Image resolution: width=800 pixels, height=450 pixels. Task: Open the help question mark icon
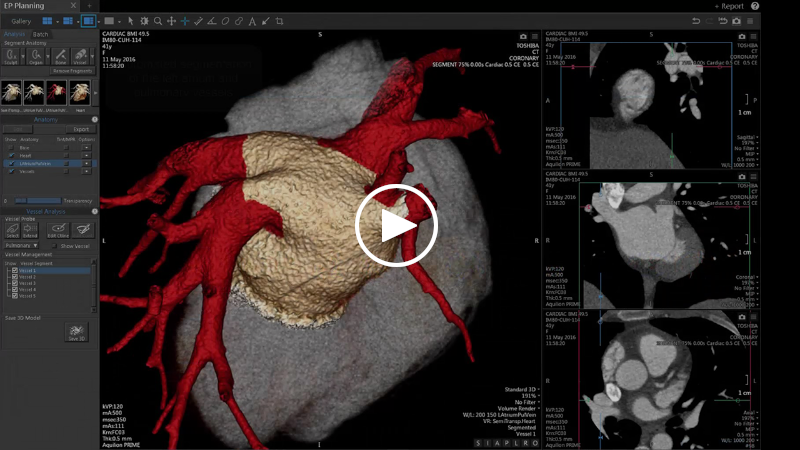coord(755,6)
